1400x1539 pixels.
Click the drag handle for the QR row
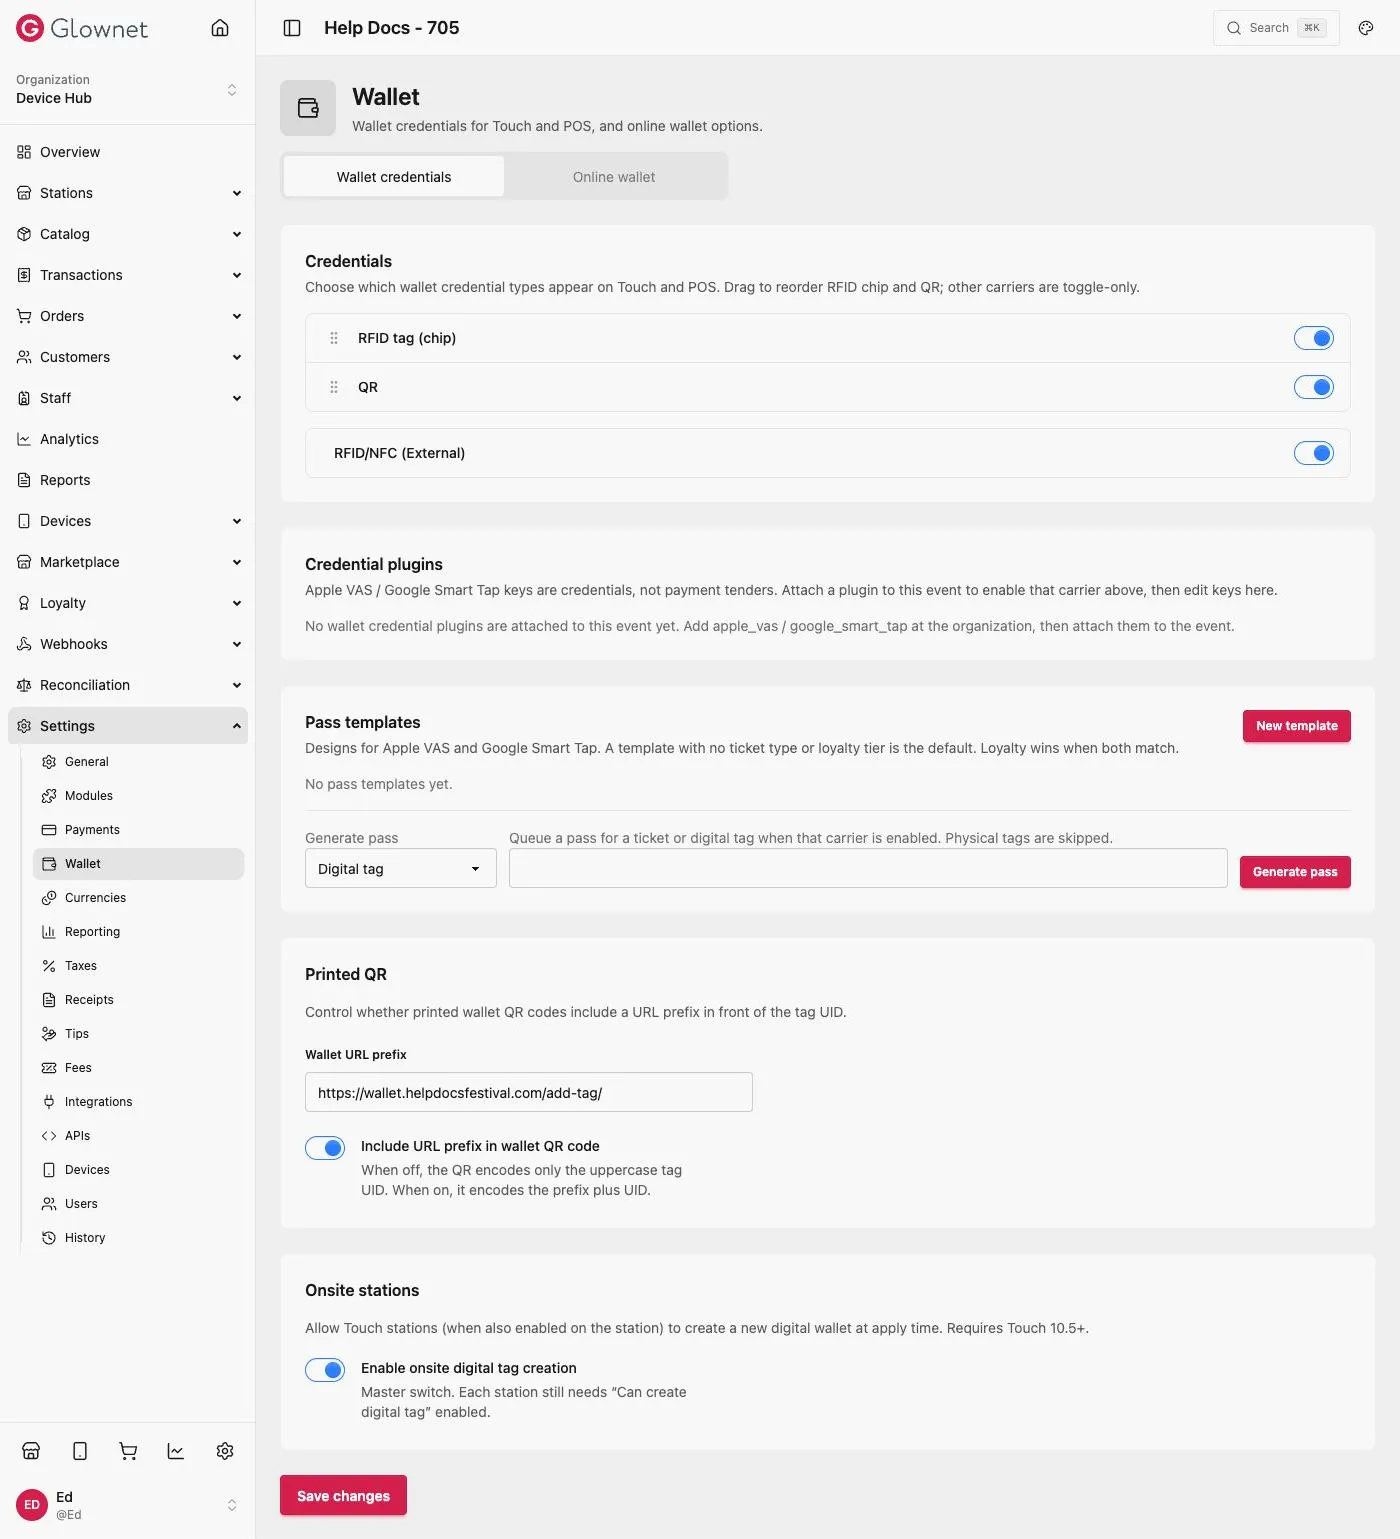click(x=334, y=387)
